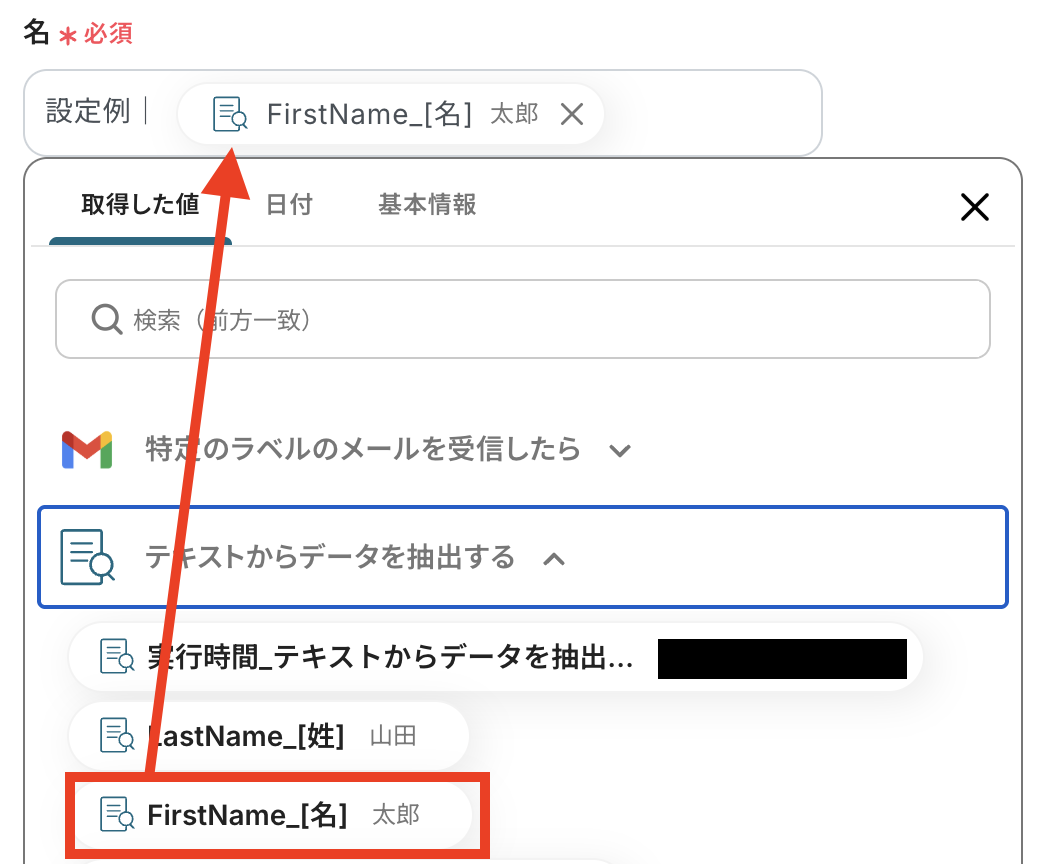Choose the LastName_[姓] 山田 value

[x=269, y=735]
